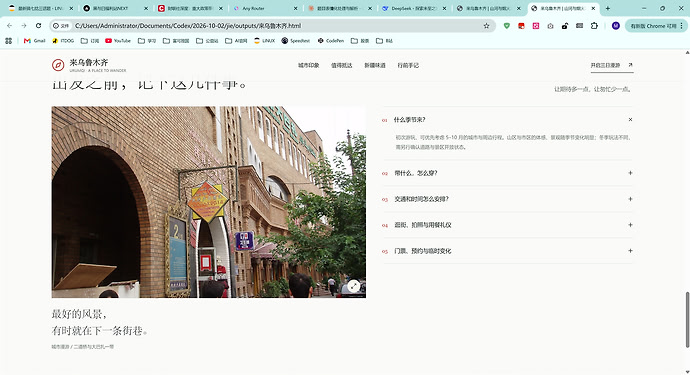The height and width of the screenshot is (375, 690).
Task: Collapse the 什么季节来? accordion item
Action: pos(507,119)
